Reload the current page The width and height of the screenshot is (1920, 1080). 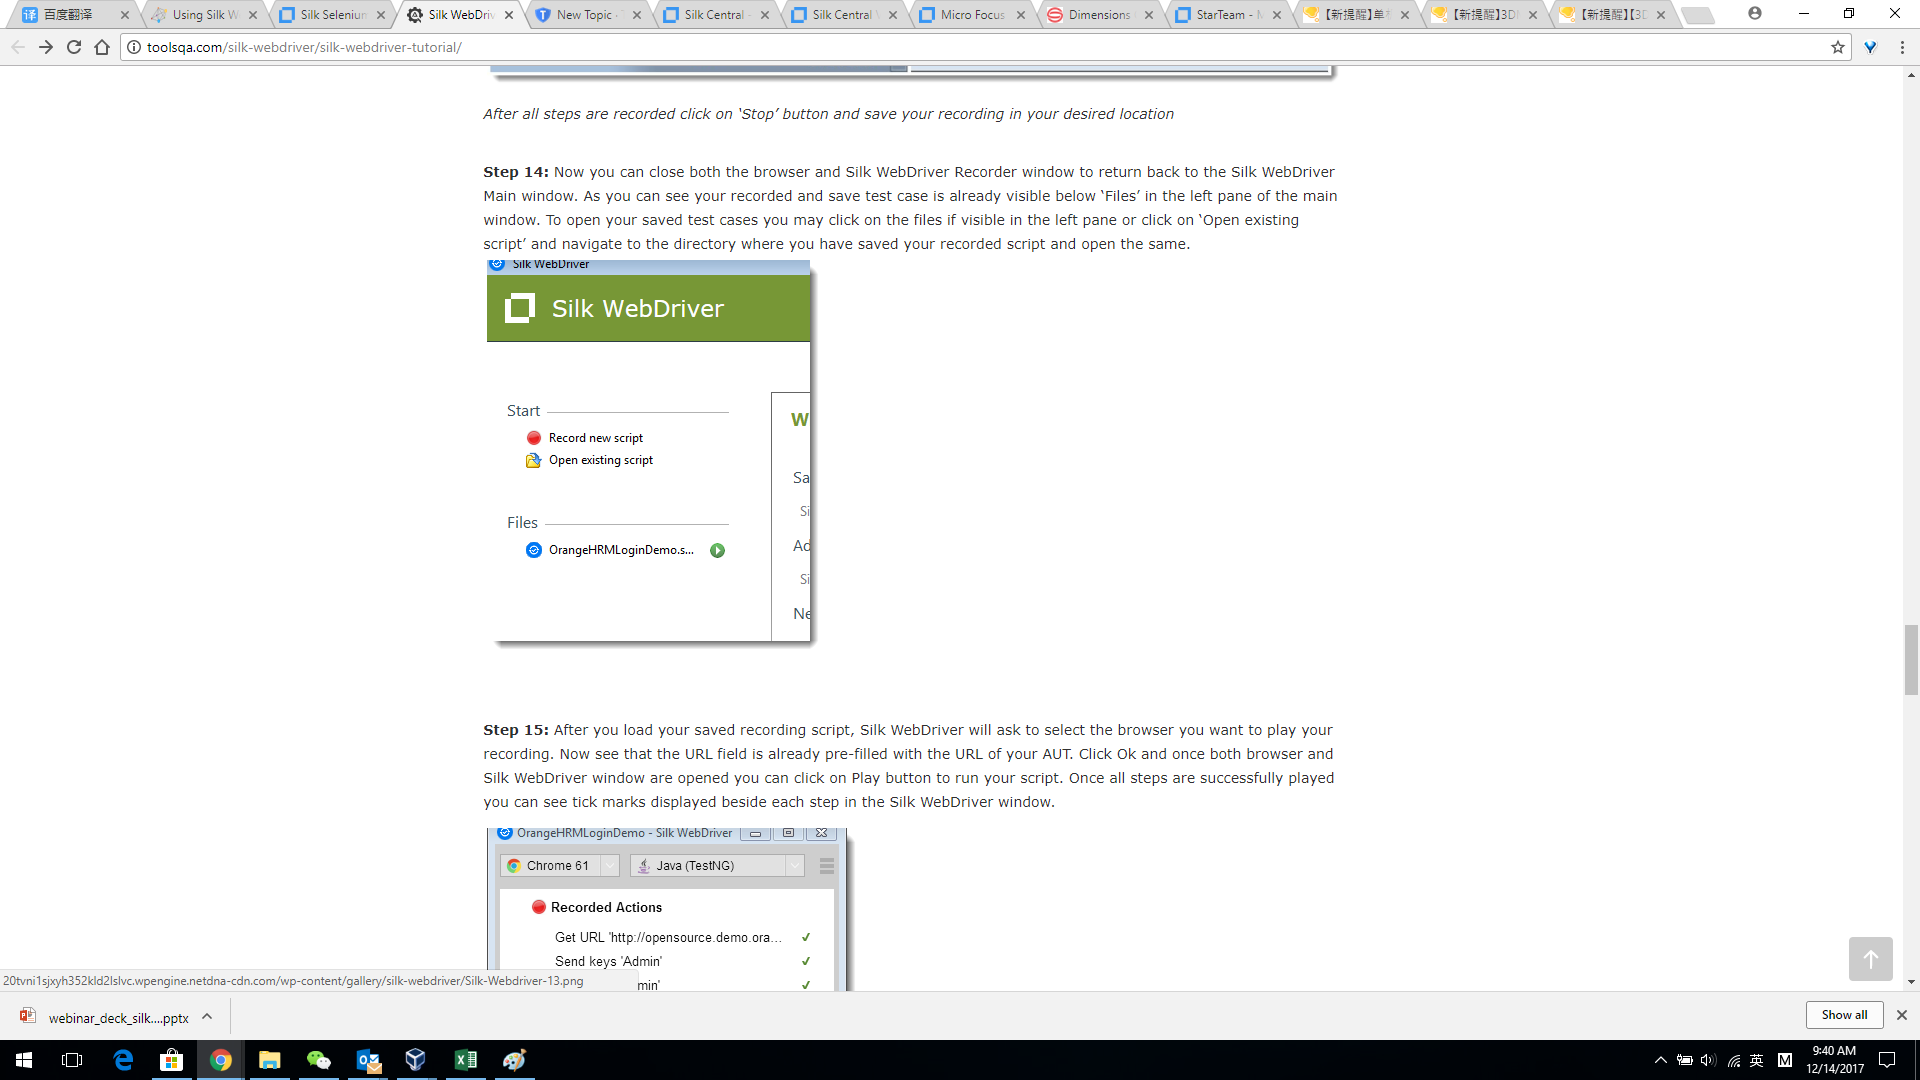[x=74, y=47]
